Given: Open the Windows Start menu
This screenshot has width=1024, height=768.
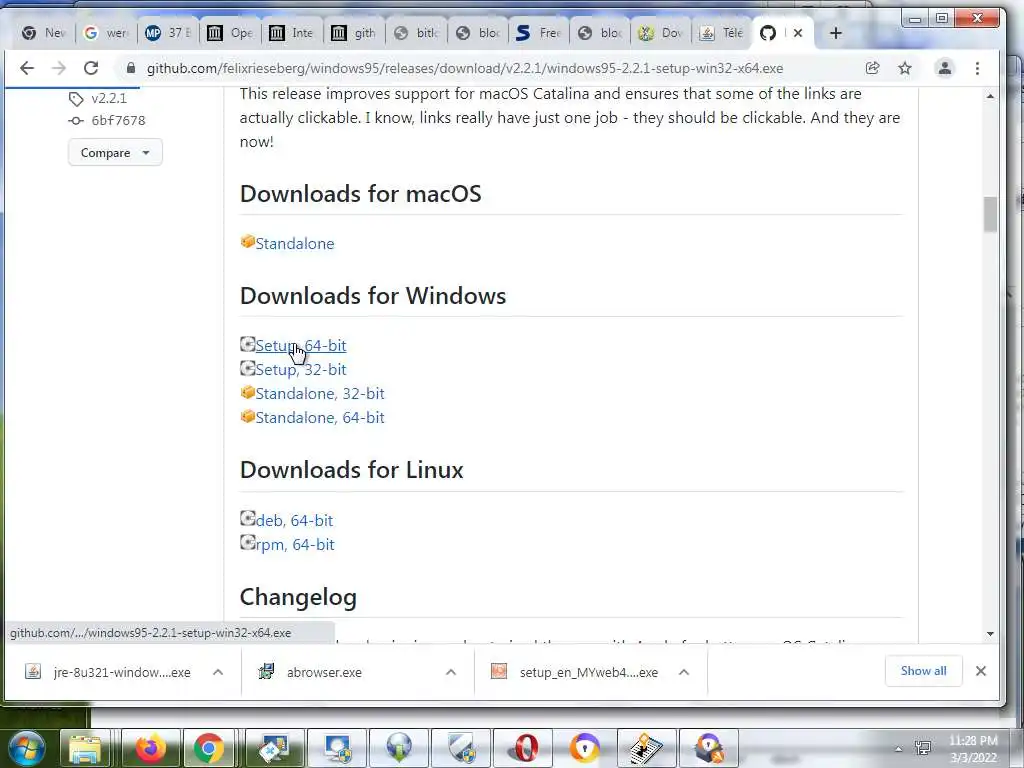Looking at the screenshot, I should 26,748.
